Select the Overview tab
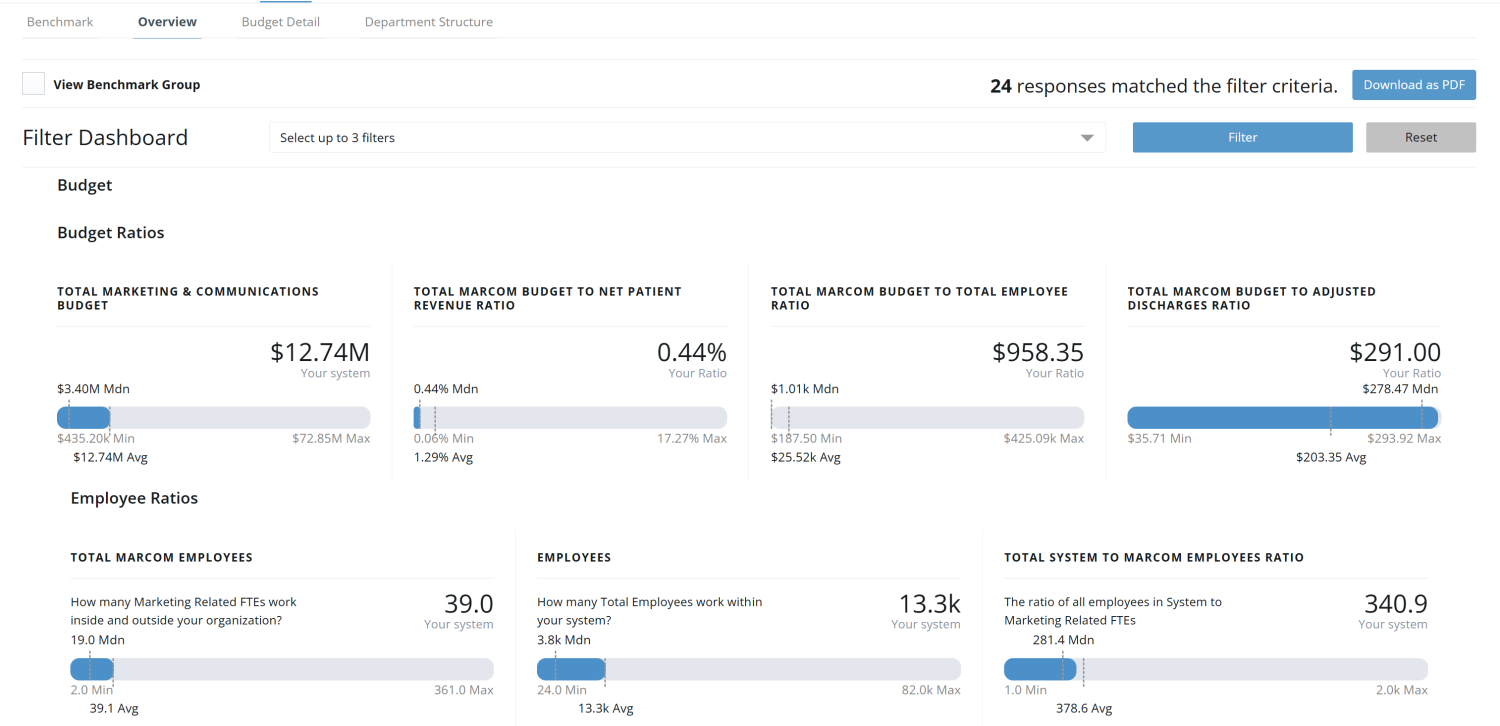This screenshot has width=1500, height=726. (x=167, y=21)
